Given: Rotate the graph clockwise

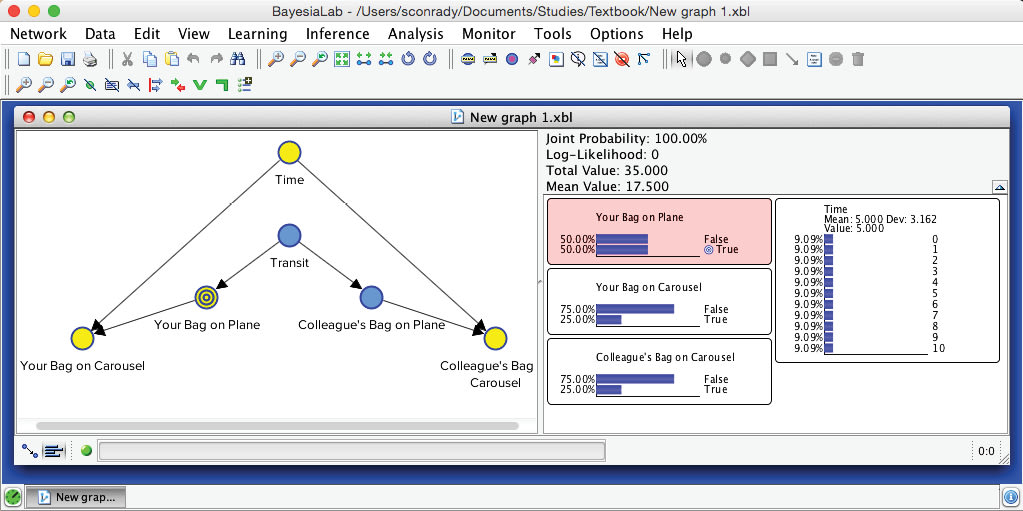Looking at the screenshot, I should [430, 59].
